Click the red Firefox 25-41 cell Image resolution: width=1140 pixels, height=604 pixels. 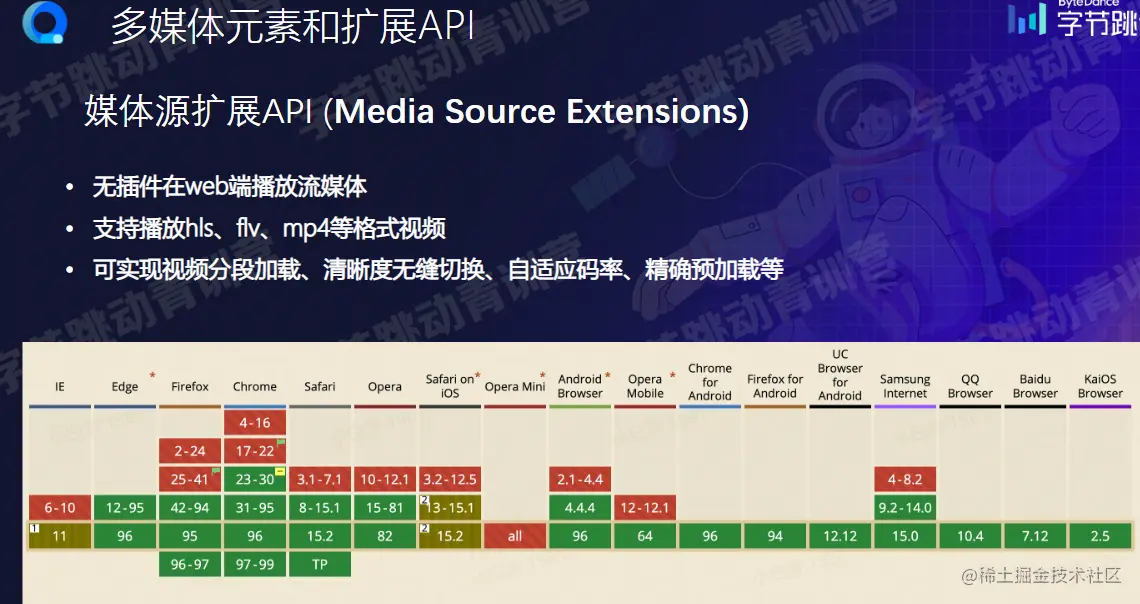click(190, 479)
